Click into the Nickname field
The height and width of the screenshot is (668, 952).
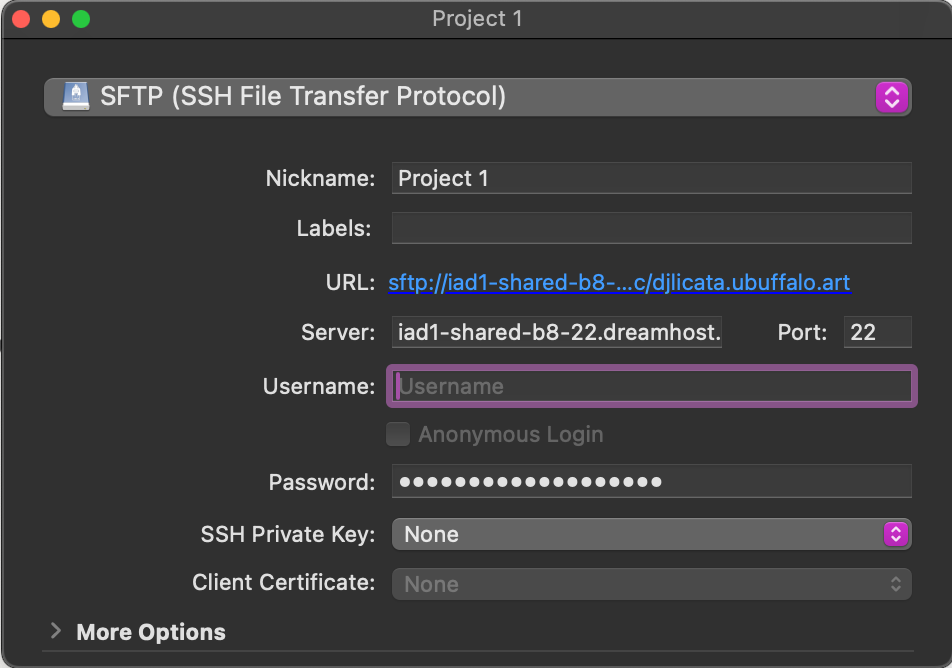[650, 179]
